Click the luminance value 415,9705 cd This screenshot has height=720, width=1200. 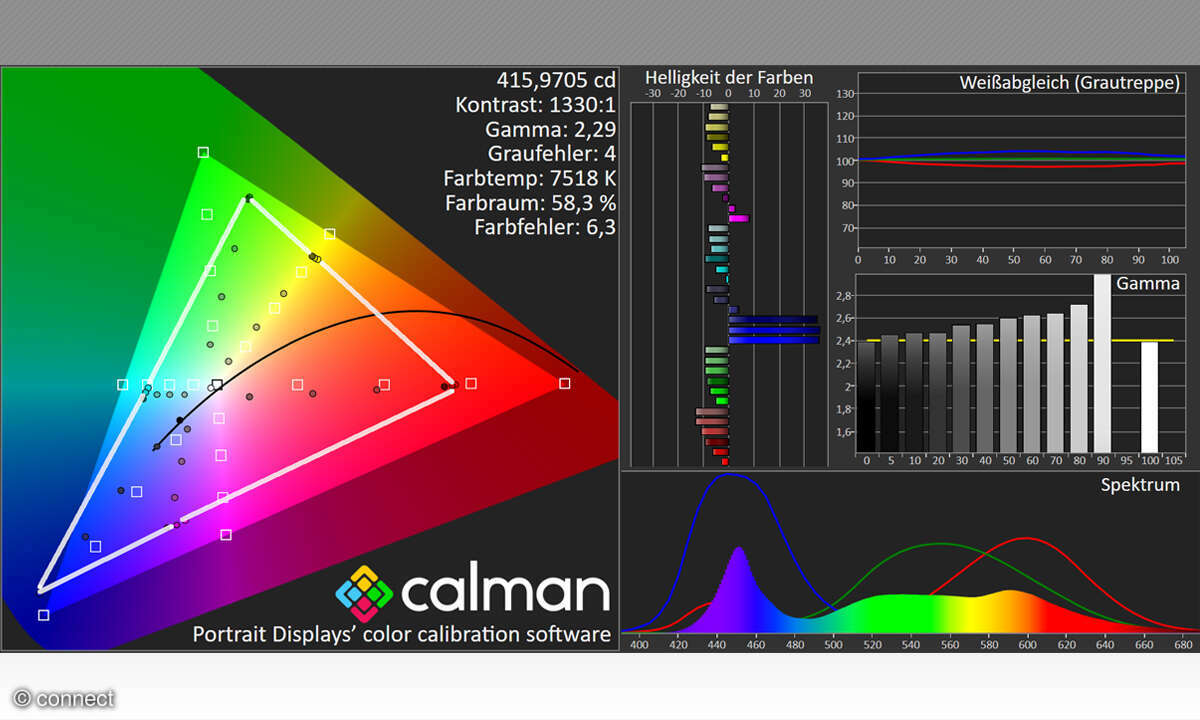(x=556, y=80)
